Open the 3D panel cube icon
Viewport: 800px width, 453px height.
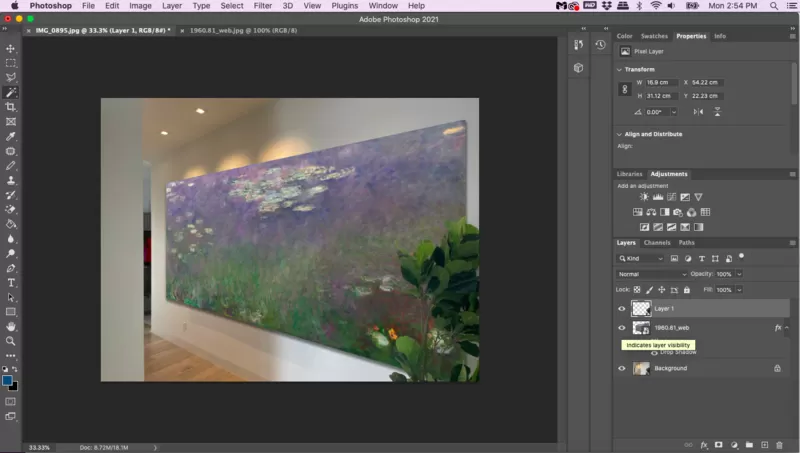click(578, 68)
